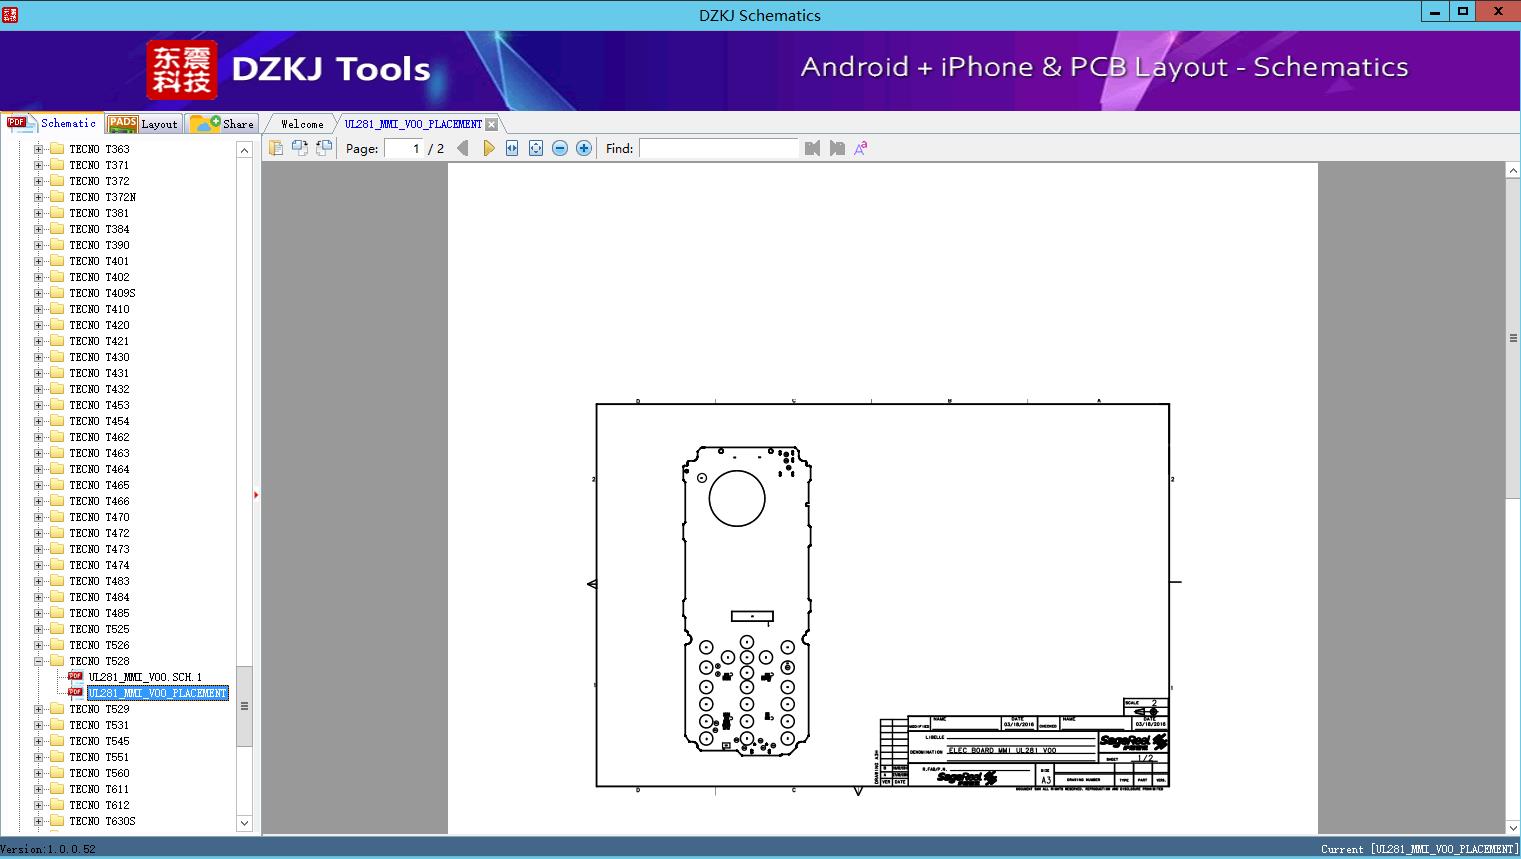The height and width of the screenshot is (859, 1521).
Task: Click the fit page icon
Action: (536, 148)
